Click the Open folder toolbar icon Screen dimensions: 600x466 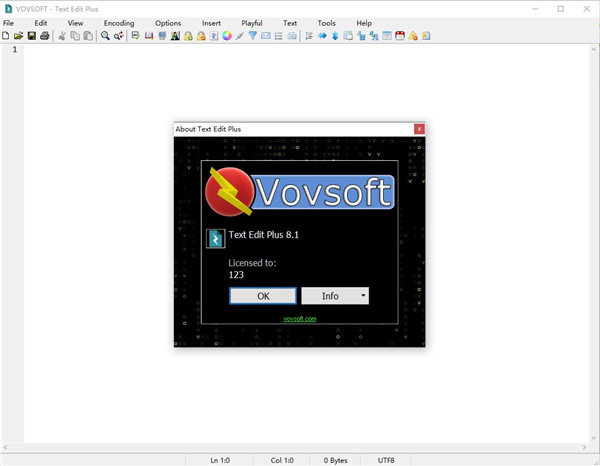click(19, 36)
